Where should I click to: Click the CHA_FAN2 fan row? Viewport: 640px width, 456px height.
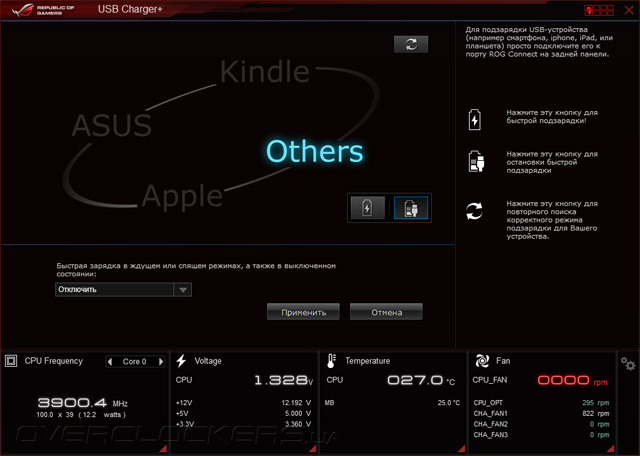pos(541,424)
